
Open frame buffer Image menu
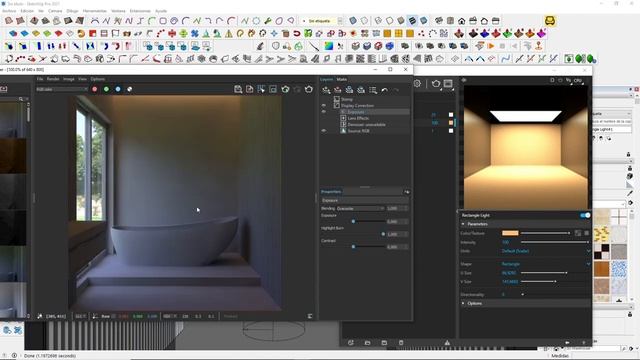point(69,79)
